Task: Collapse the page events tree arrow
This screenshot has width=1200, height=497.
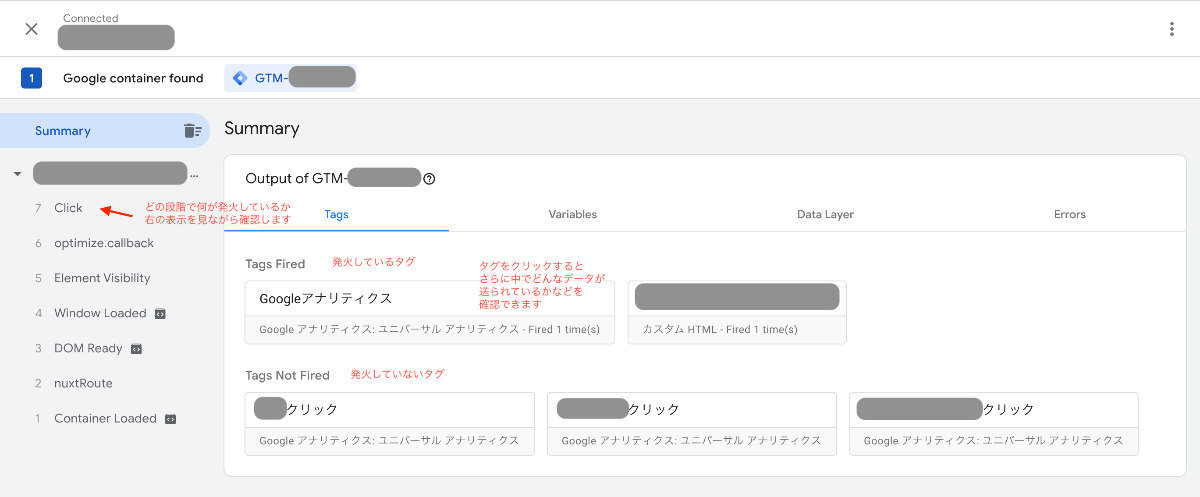Action: (x=17, y=174)
